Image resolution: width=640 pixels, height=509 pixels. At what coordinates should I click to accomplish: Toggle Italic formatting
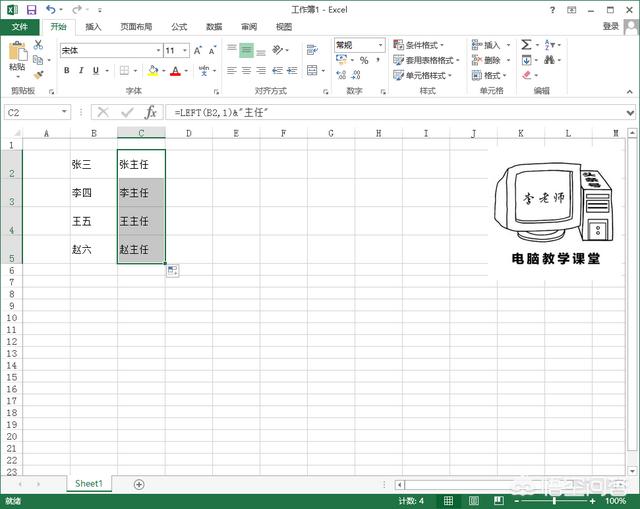[x=81, y=71]
